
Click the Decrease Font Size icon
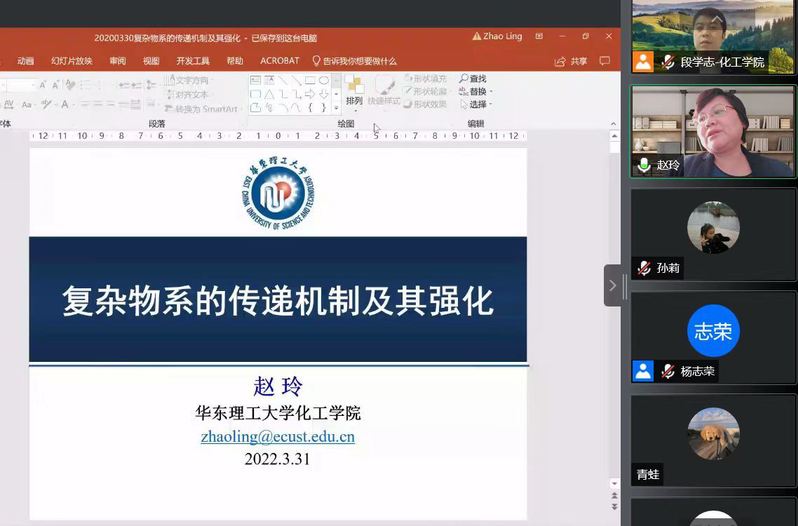tap(55, 85)
